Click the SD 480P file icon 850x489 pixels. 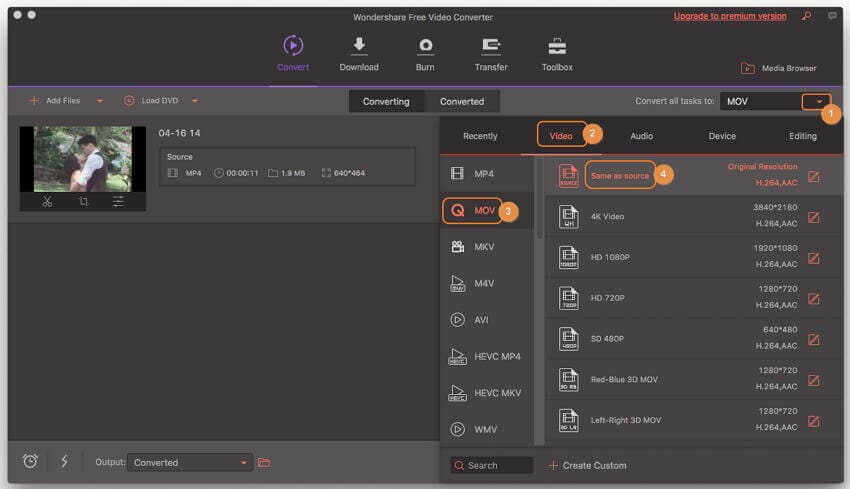pyautogui.click(x=568, y=339)
